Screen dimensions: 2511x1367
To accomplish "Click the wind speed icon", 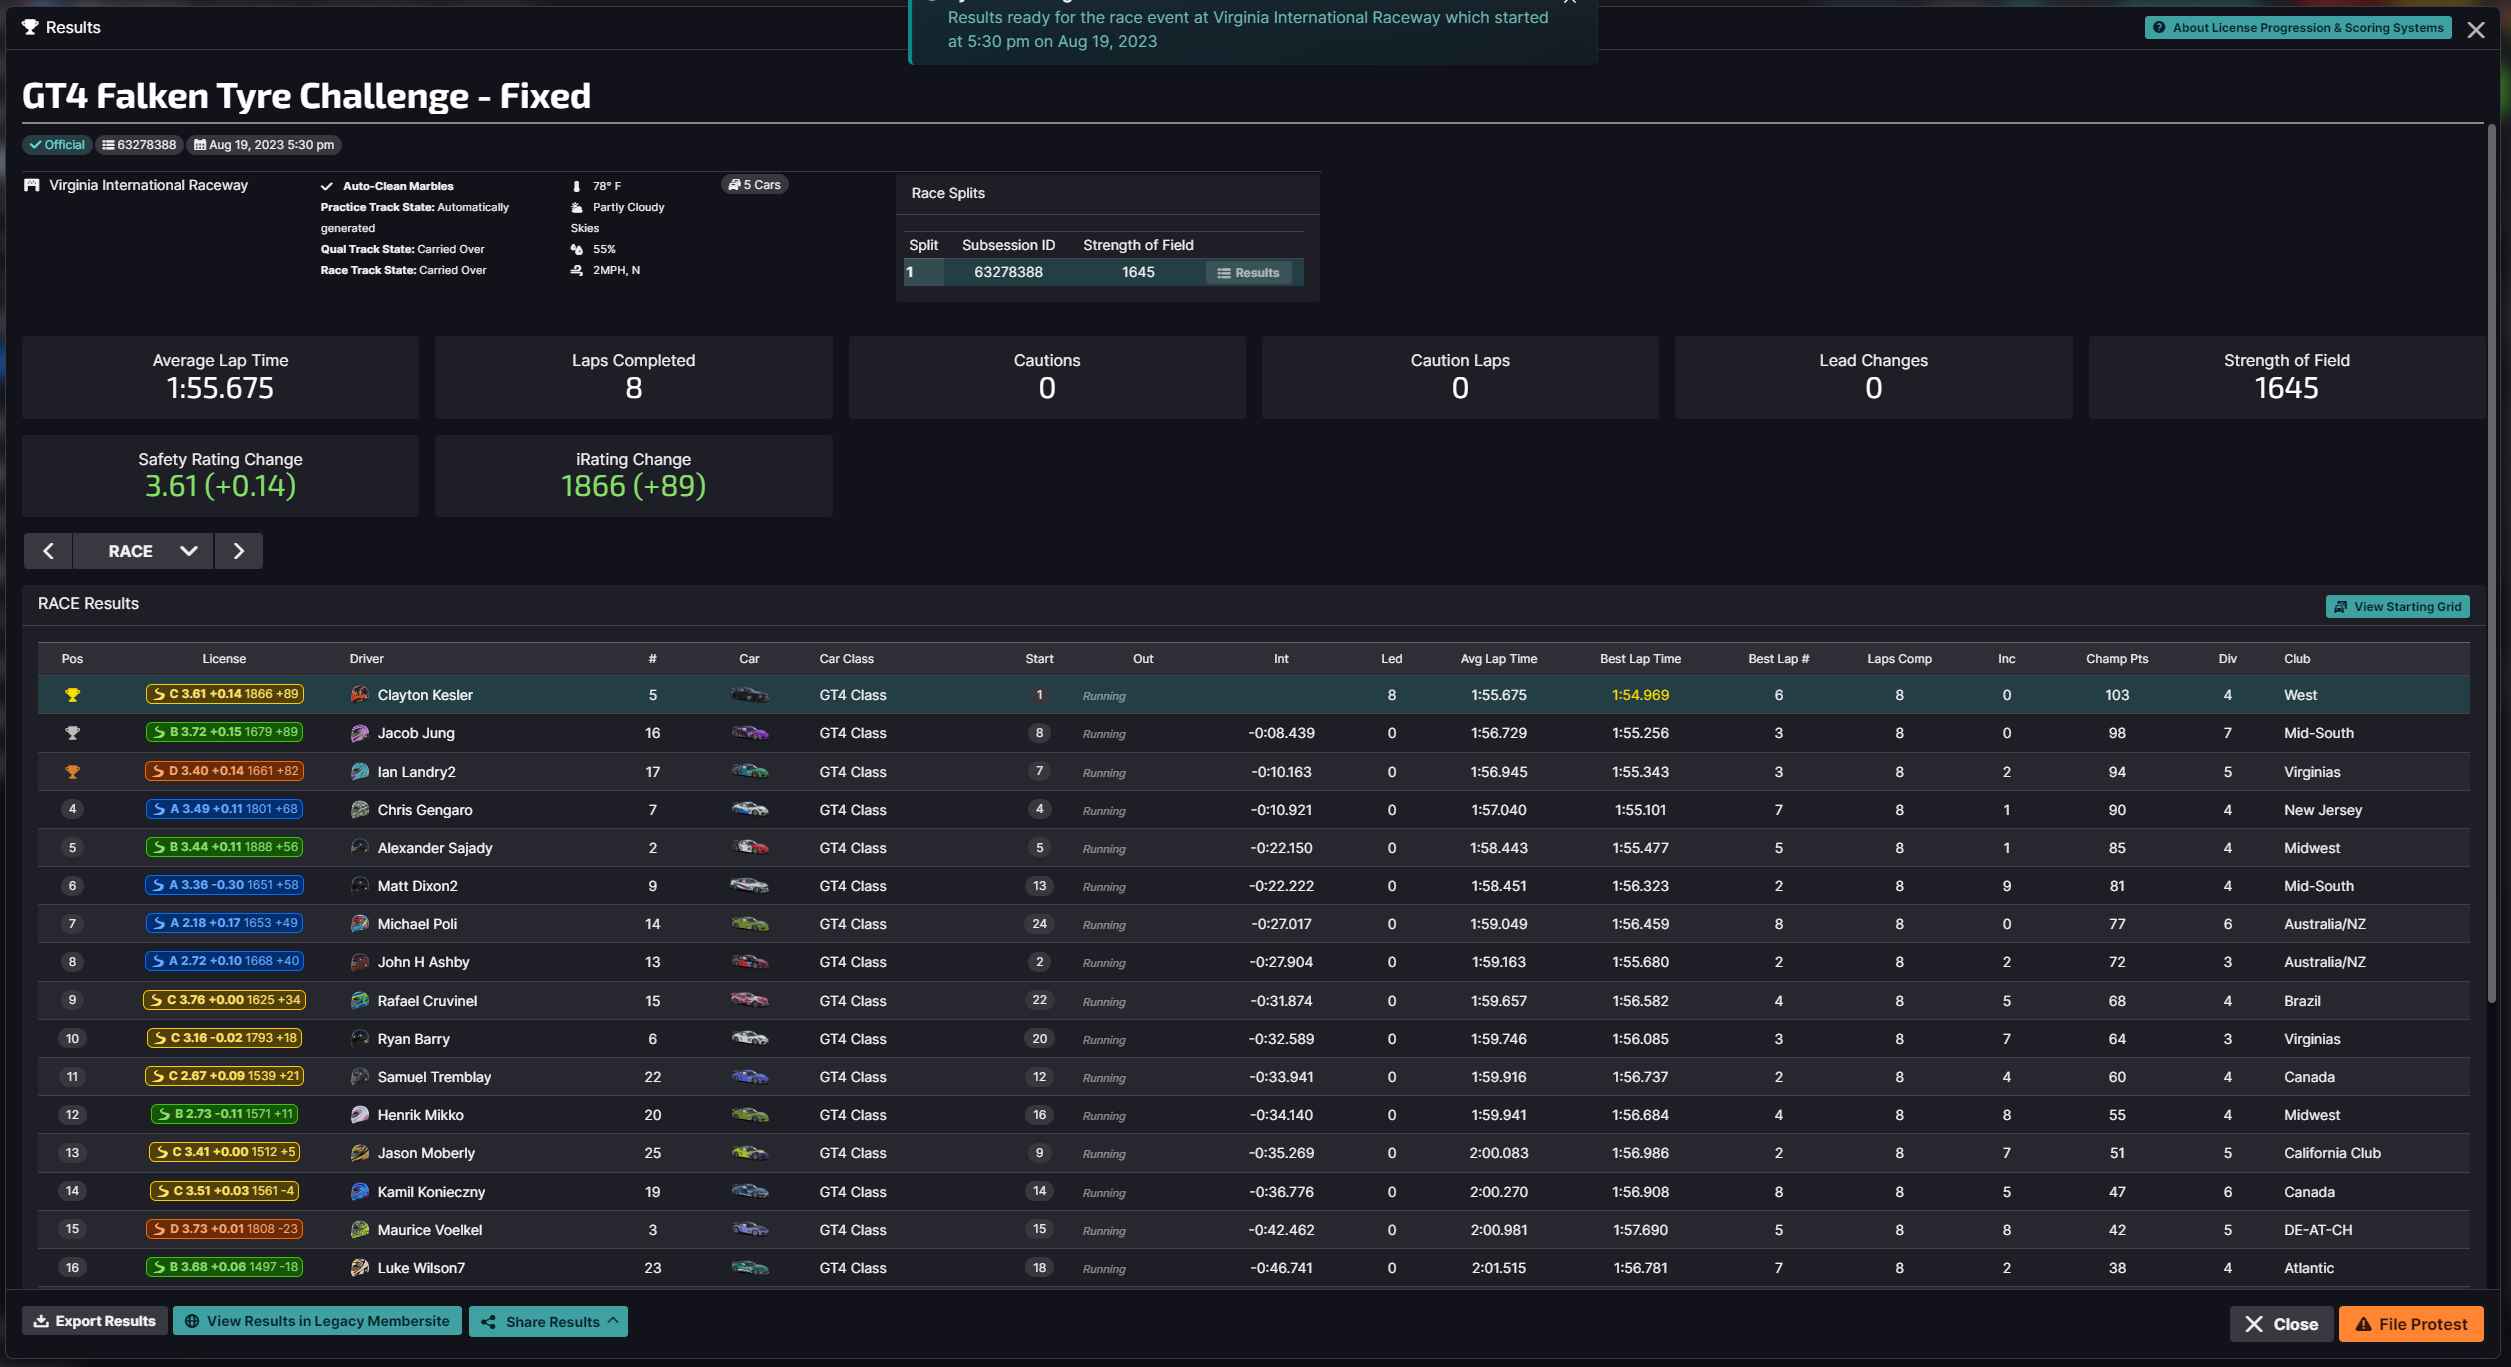I will tap(576, 270).
